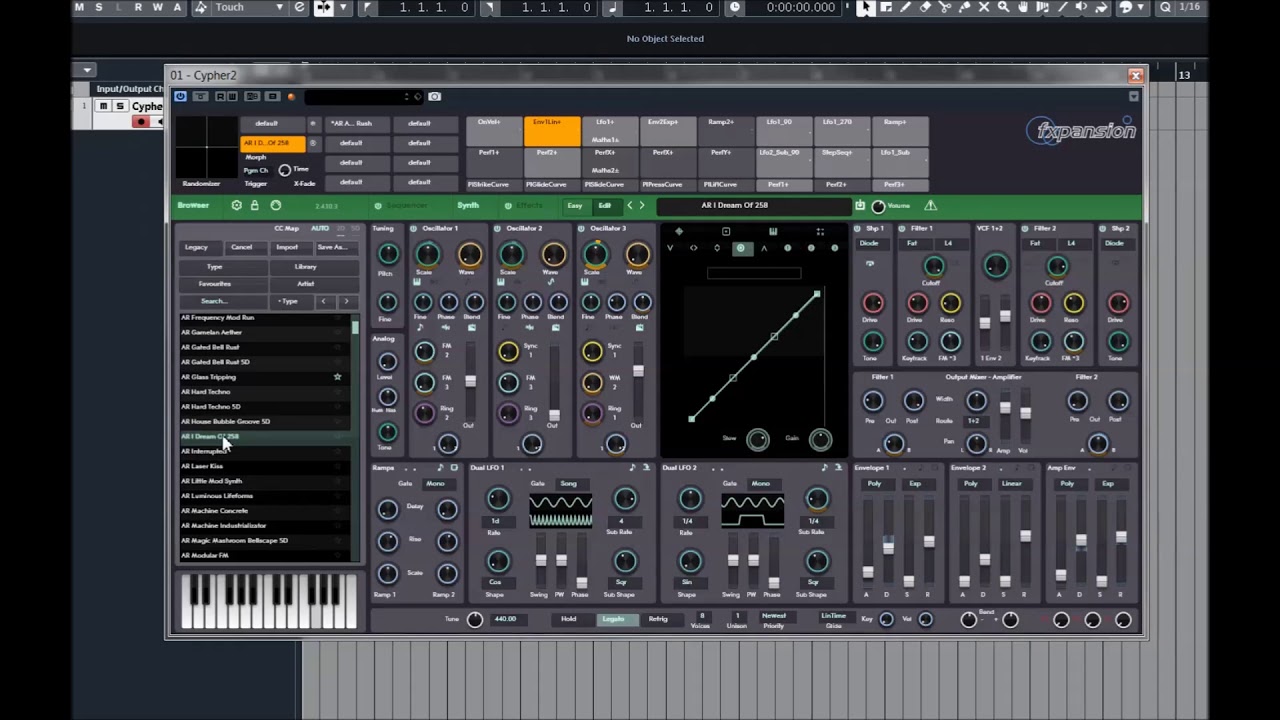Screen dimensions: 1280x720
Task: Go to previous preset arrow in green bar
Action: tap(630, 205)
